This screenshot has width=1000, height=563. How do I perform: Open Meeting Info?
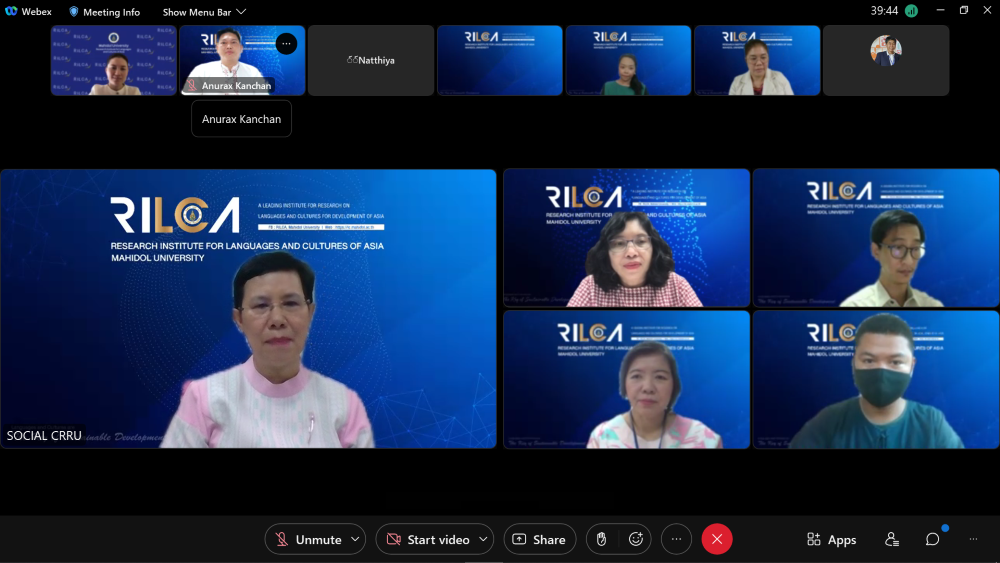coord(104,12)
